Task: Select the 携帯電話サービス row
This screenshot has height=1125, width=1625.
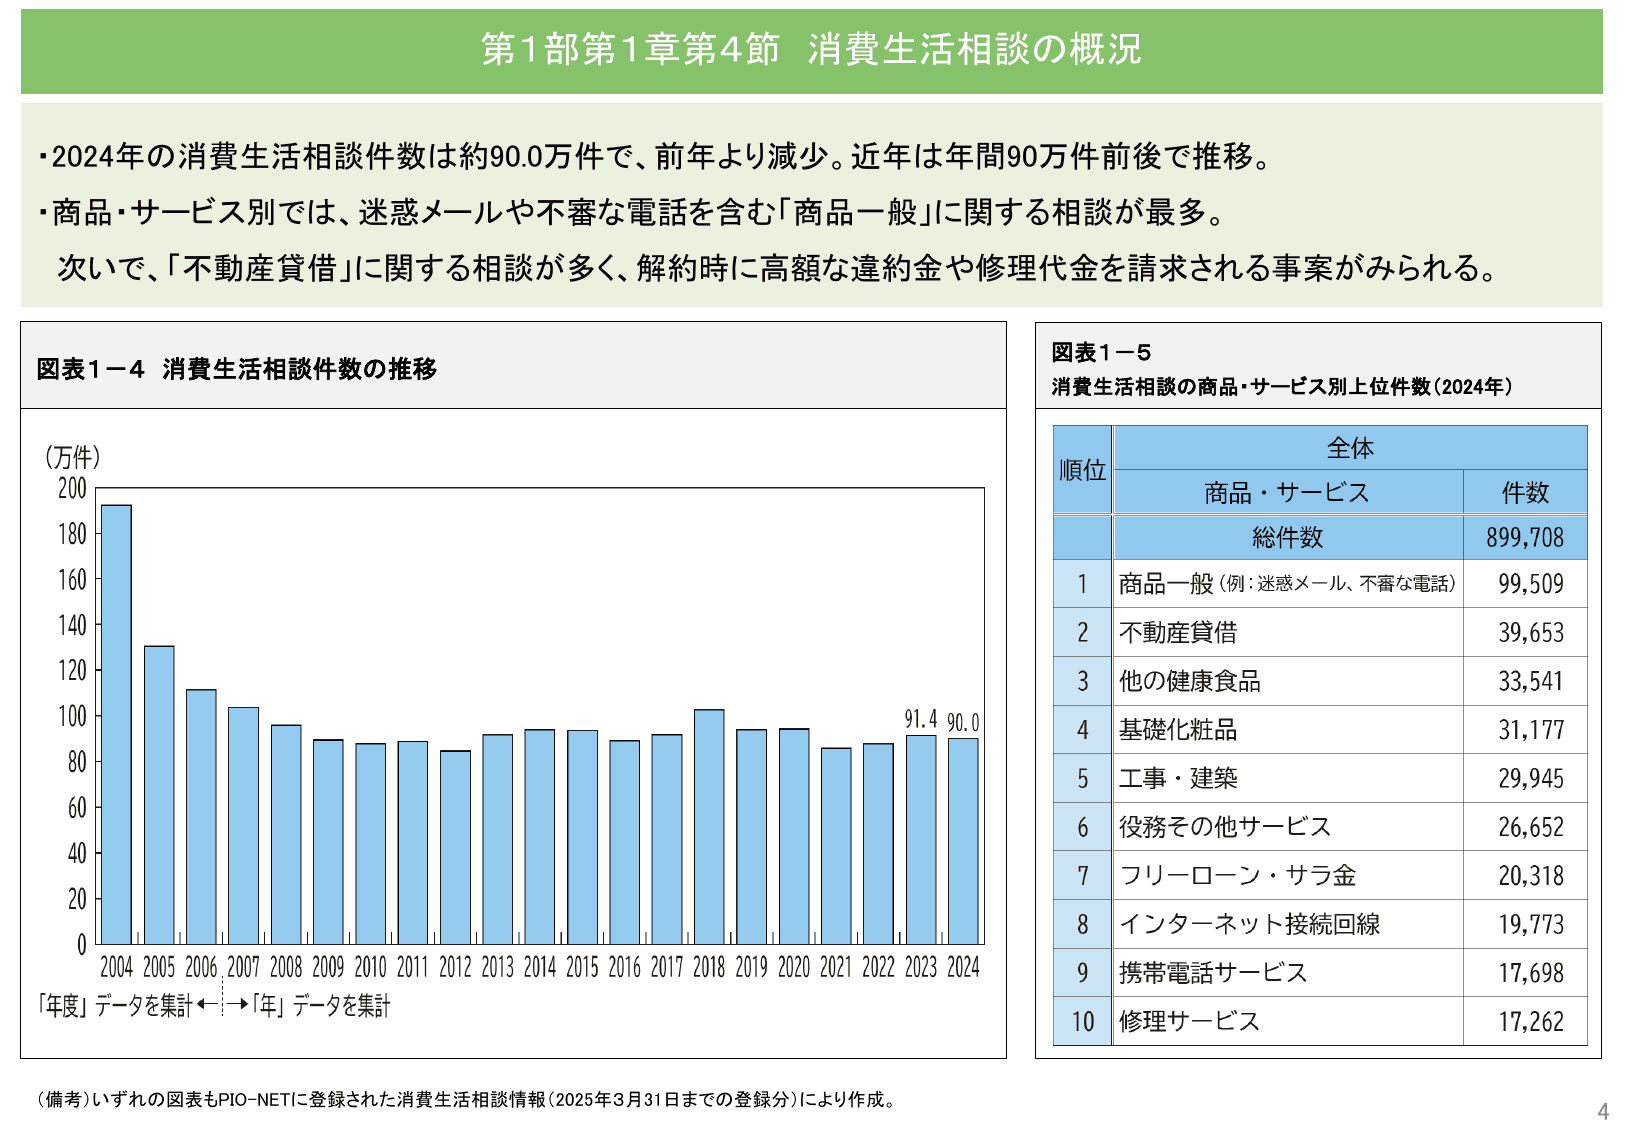Action: tap(1210, 971)
